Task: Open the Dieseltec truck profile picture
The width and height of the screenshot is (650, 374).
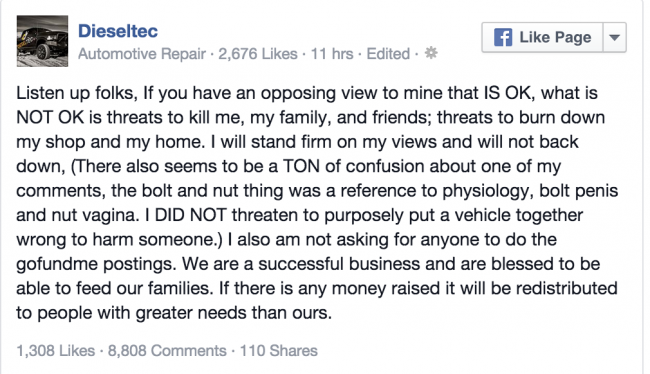Action: 42,41
